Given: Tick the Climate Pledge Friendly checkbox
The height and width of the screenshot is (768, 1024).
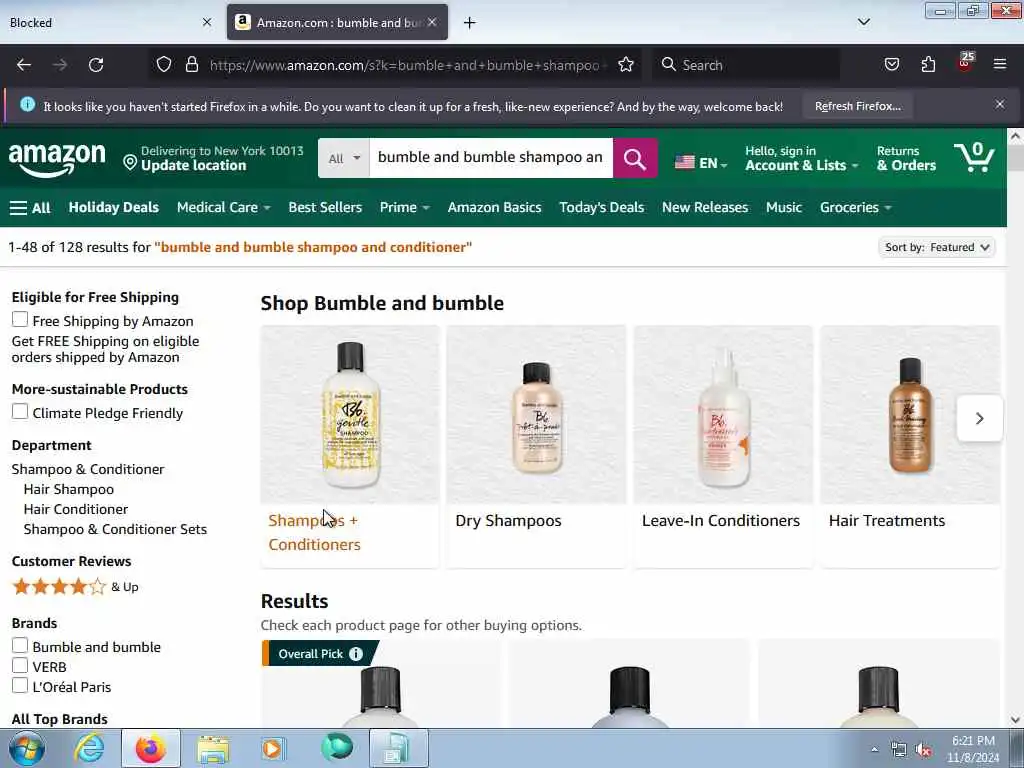Looking at the screenshot, I should [20, 411].
